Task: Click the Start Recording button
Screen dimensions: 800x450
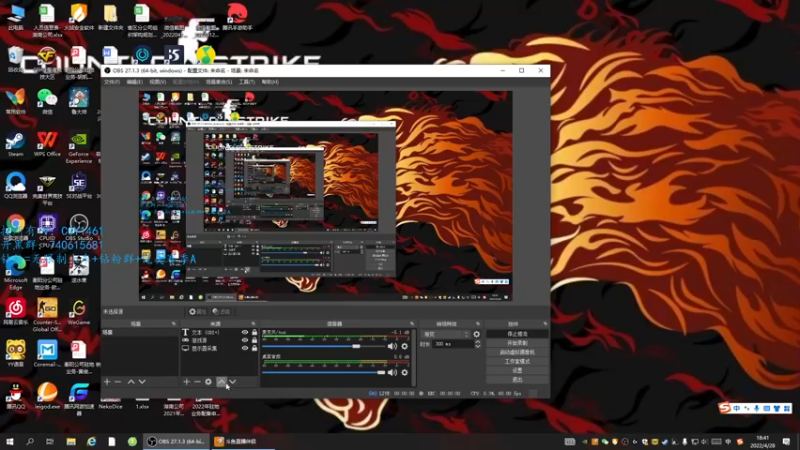Action: tap(517, 343)
